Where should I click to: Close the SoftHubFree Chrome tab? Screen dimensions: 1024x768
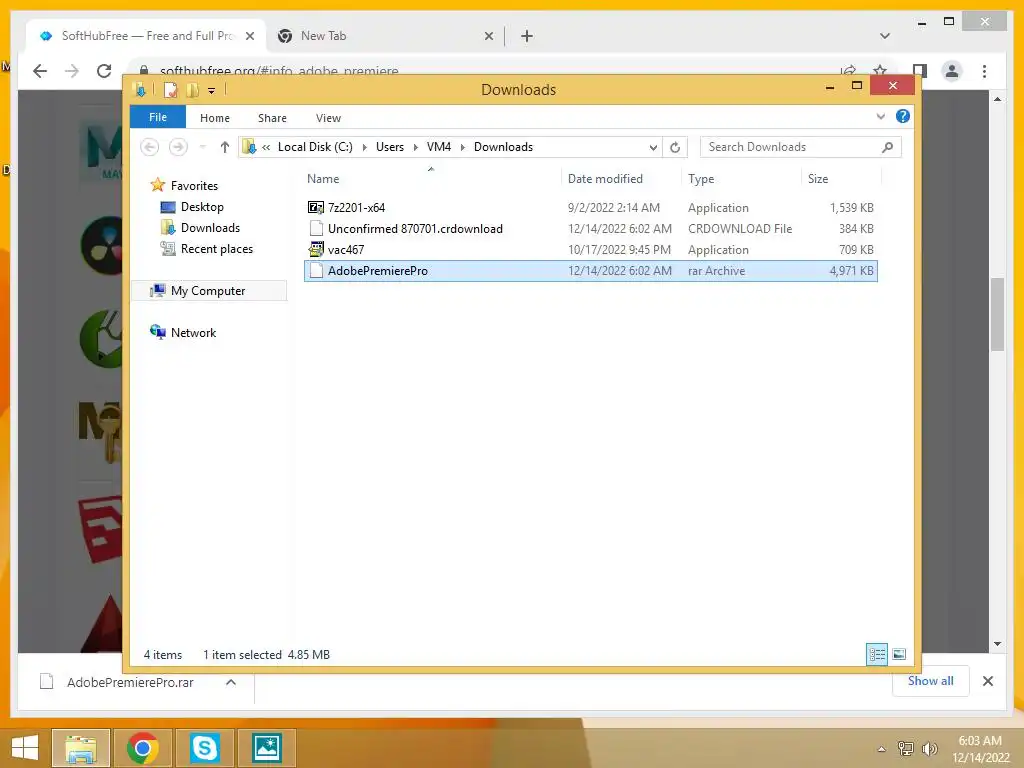(249, 36)
